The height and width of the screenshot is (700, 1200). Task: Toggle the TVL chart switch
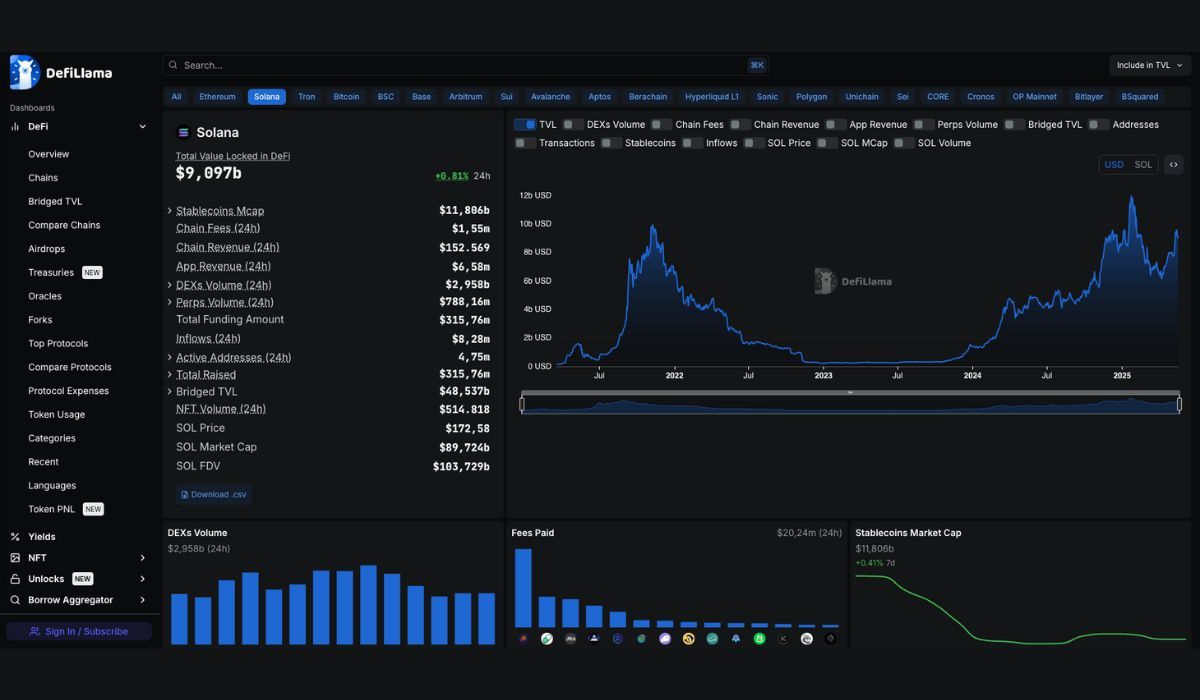click(525, 125)
